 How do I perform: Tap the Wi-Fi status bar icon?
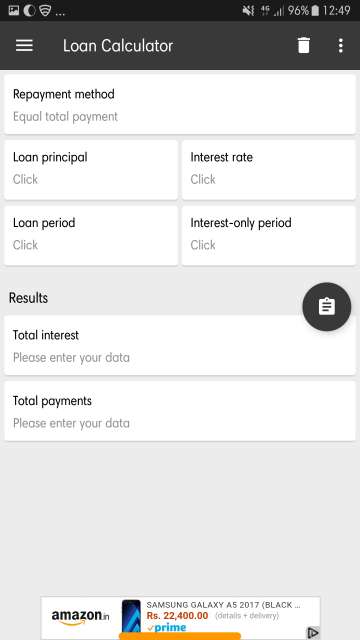pos(44,11)
